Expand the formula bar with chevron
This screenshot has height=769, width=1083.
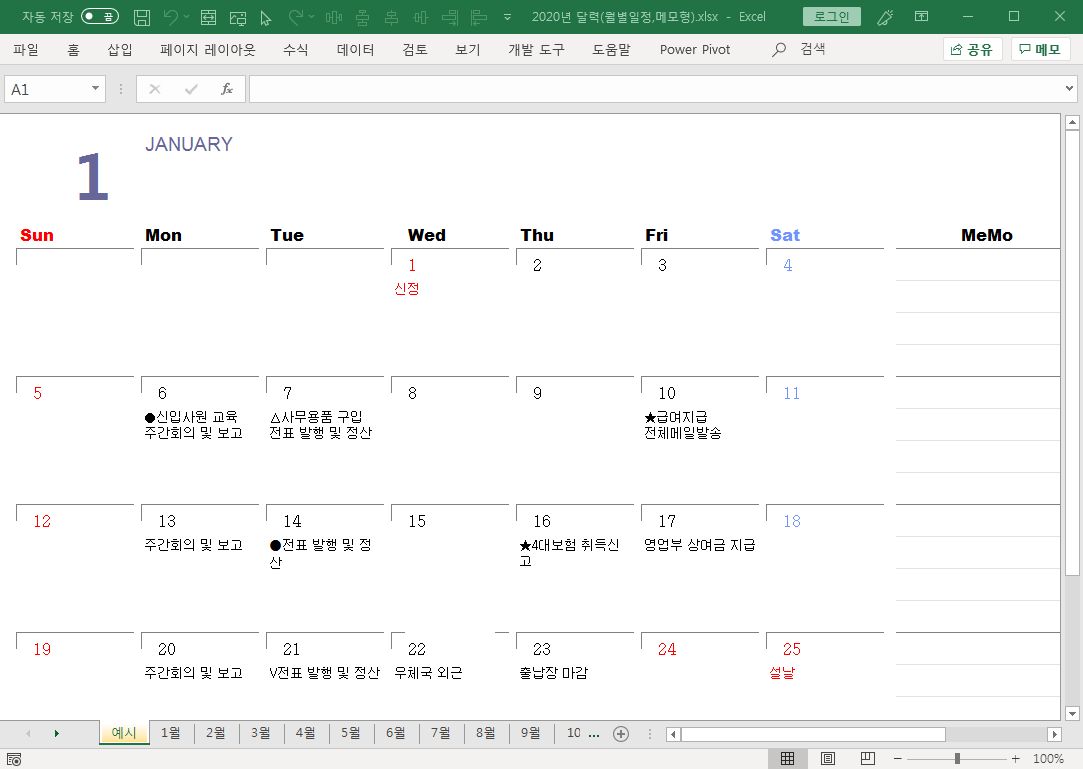(x=1070, y=89)
